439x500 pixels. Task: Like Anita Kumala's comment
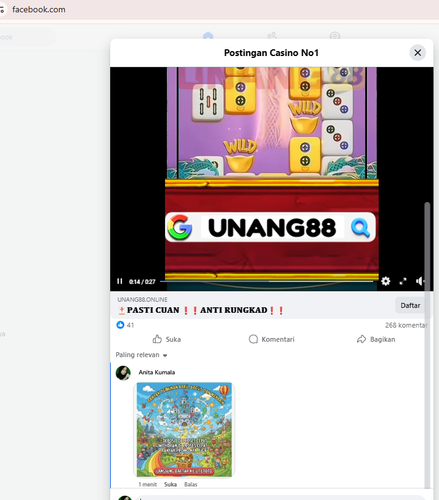point(170,484)
